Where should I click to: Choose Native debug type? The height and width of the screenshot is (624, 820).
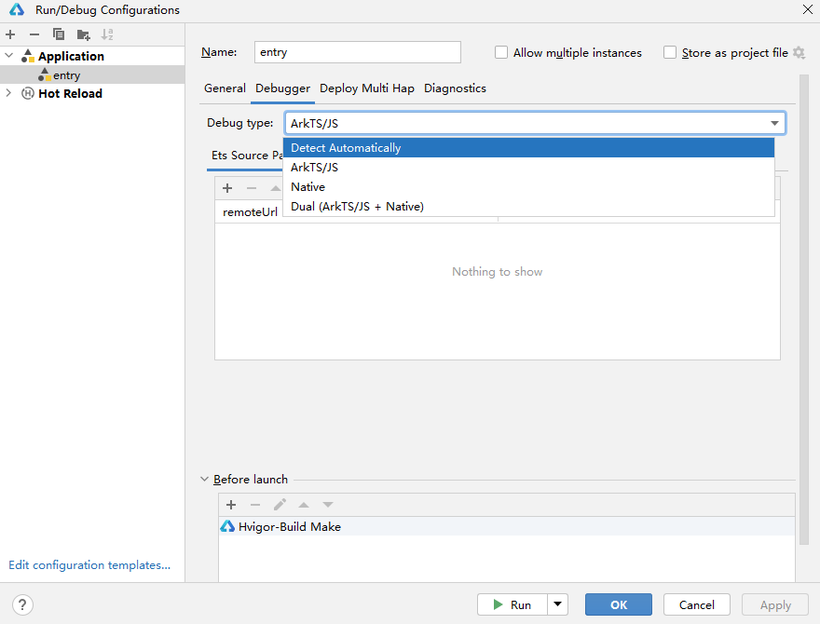(529, 187)
